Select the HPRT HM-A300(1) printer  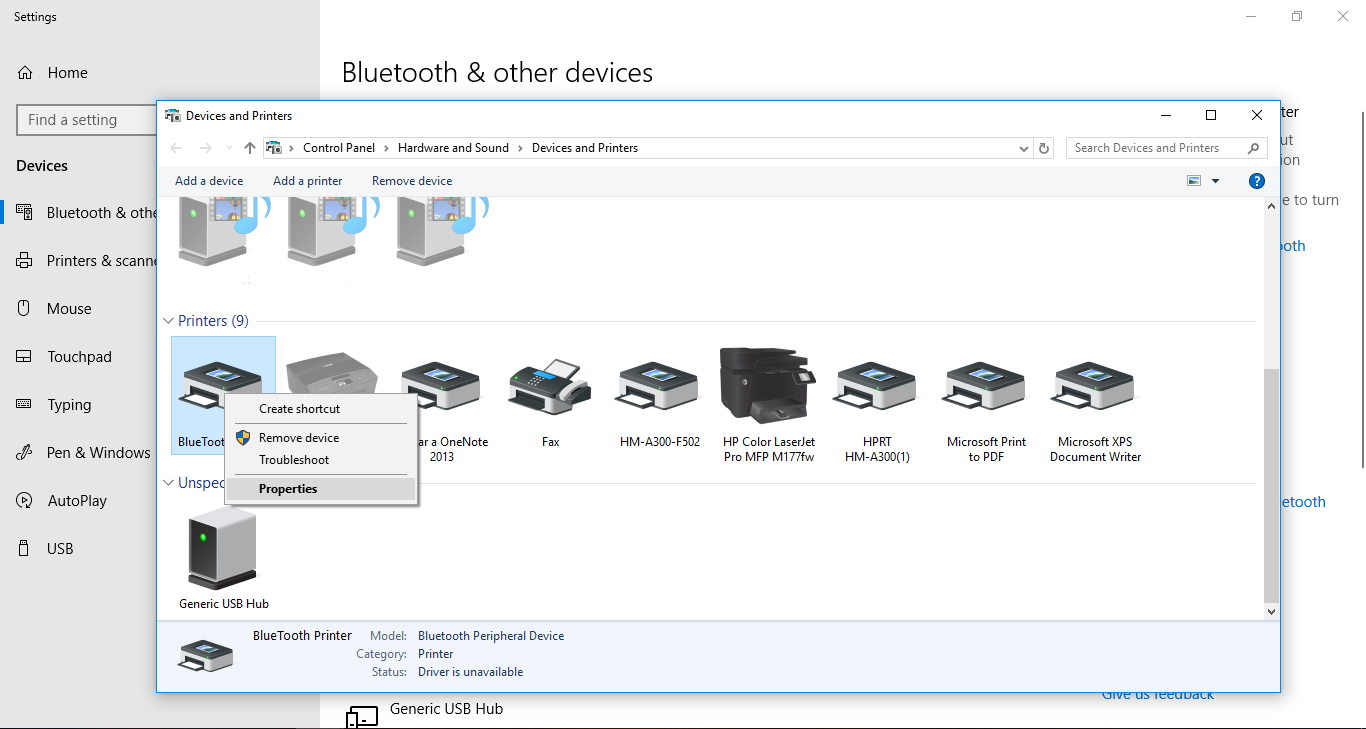coord(877,385)
